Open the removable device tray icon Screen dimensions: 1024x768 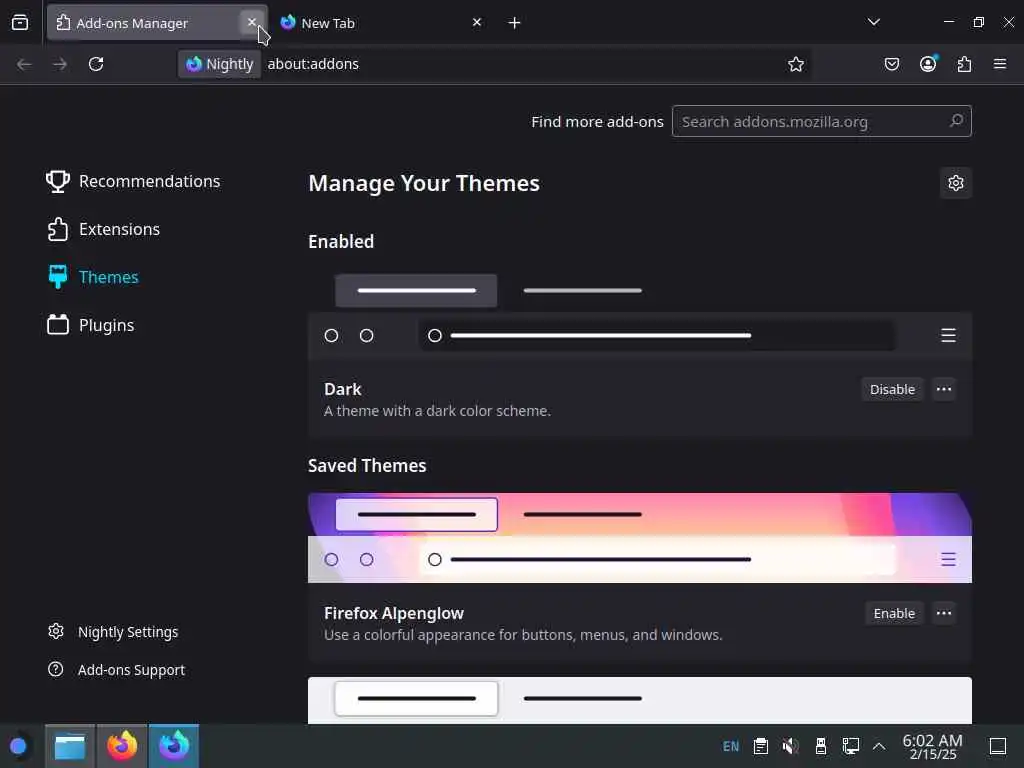tap(821, 746)
